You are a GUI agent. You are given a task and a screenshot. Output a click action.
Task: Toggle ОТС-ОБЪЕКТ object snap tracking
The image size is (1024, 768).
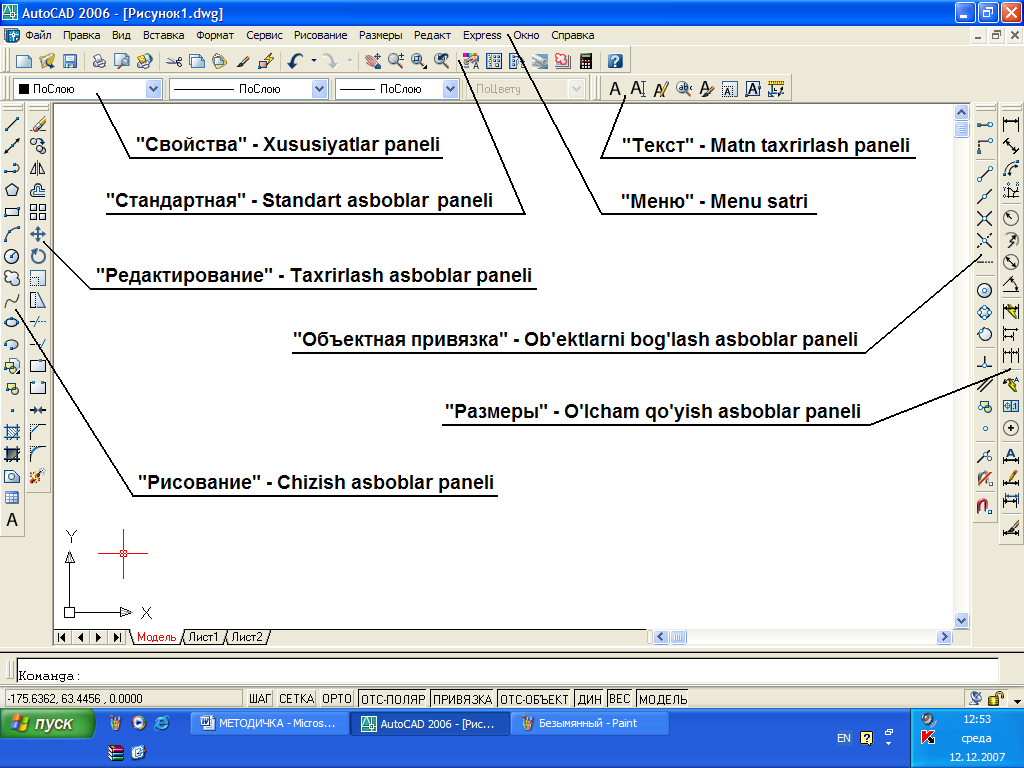click(534, 699)
